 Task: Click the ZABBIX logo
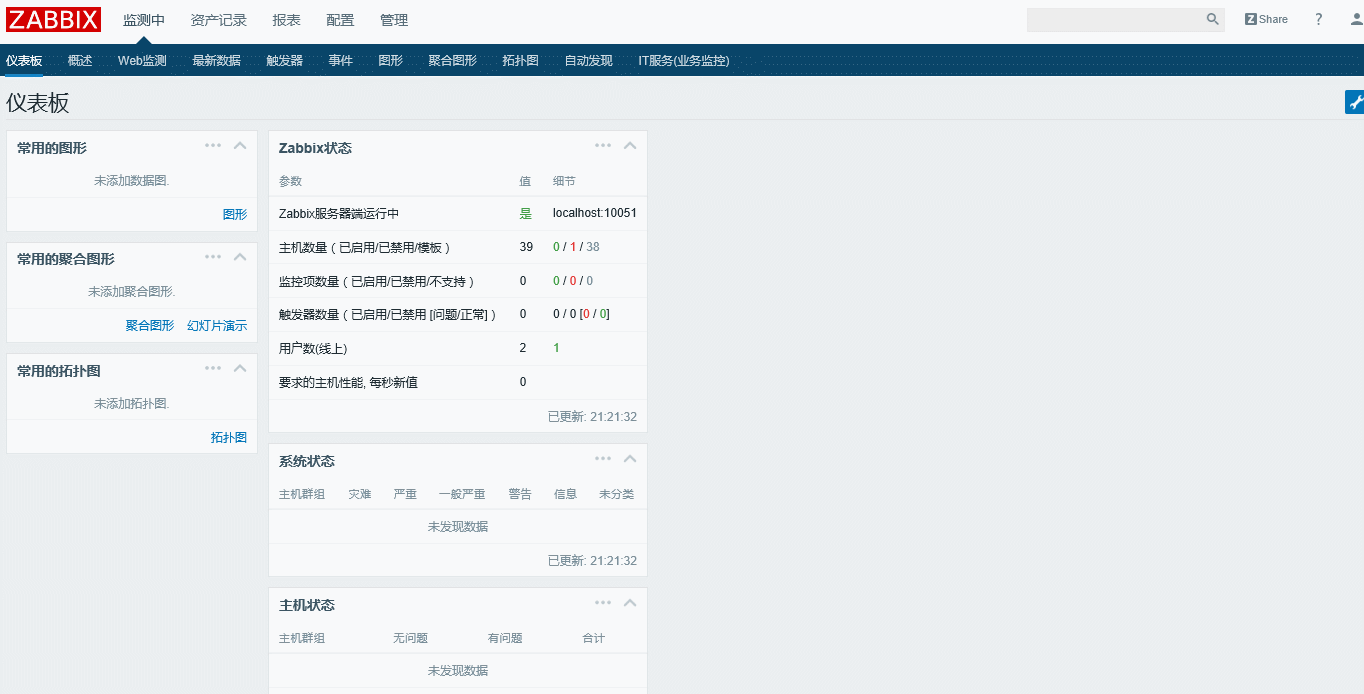54,20
